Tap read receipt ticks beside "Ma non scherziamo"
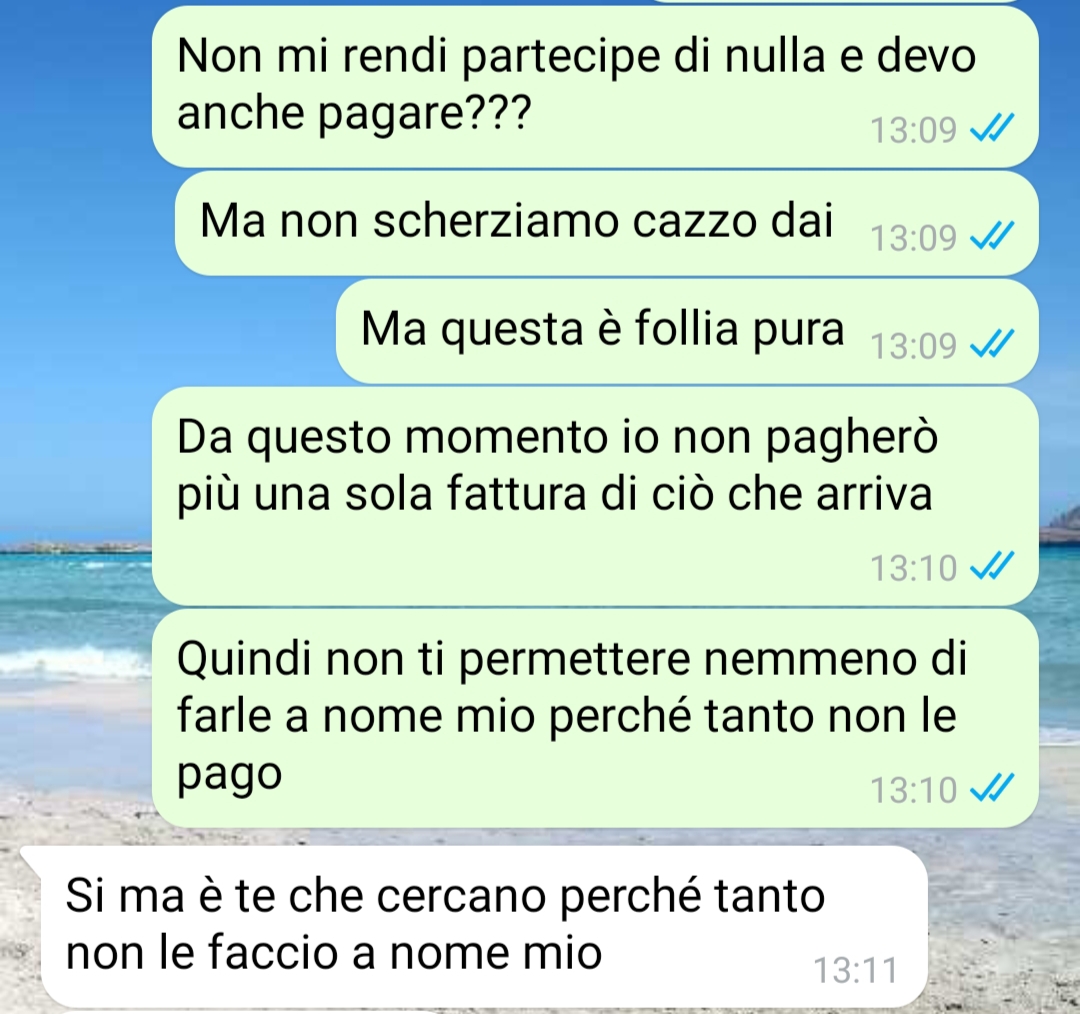Viewport: 1080px width, 1014px height. click(x=992, y=236)
